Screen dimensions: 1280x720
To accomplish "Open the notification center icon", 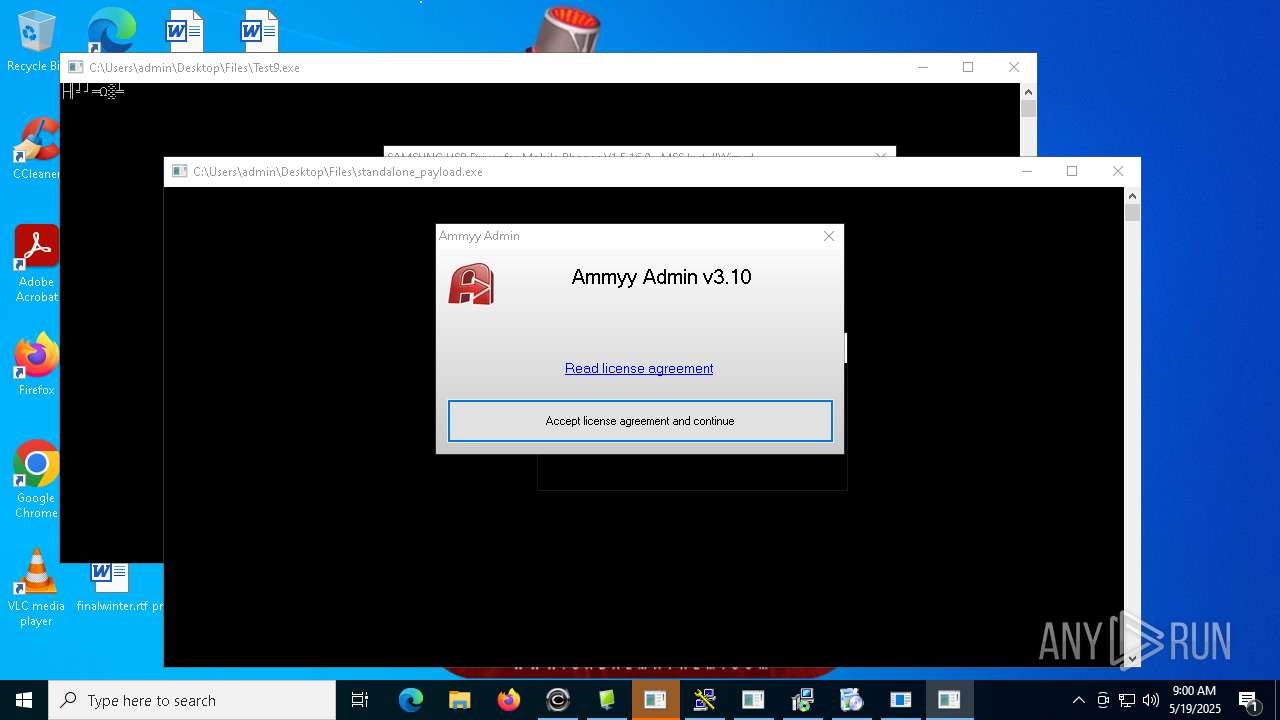I will coord(1248,700).
